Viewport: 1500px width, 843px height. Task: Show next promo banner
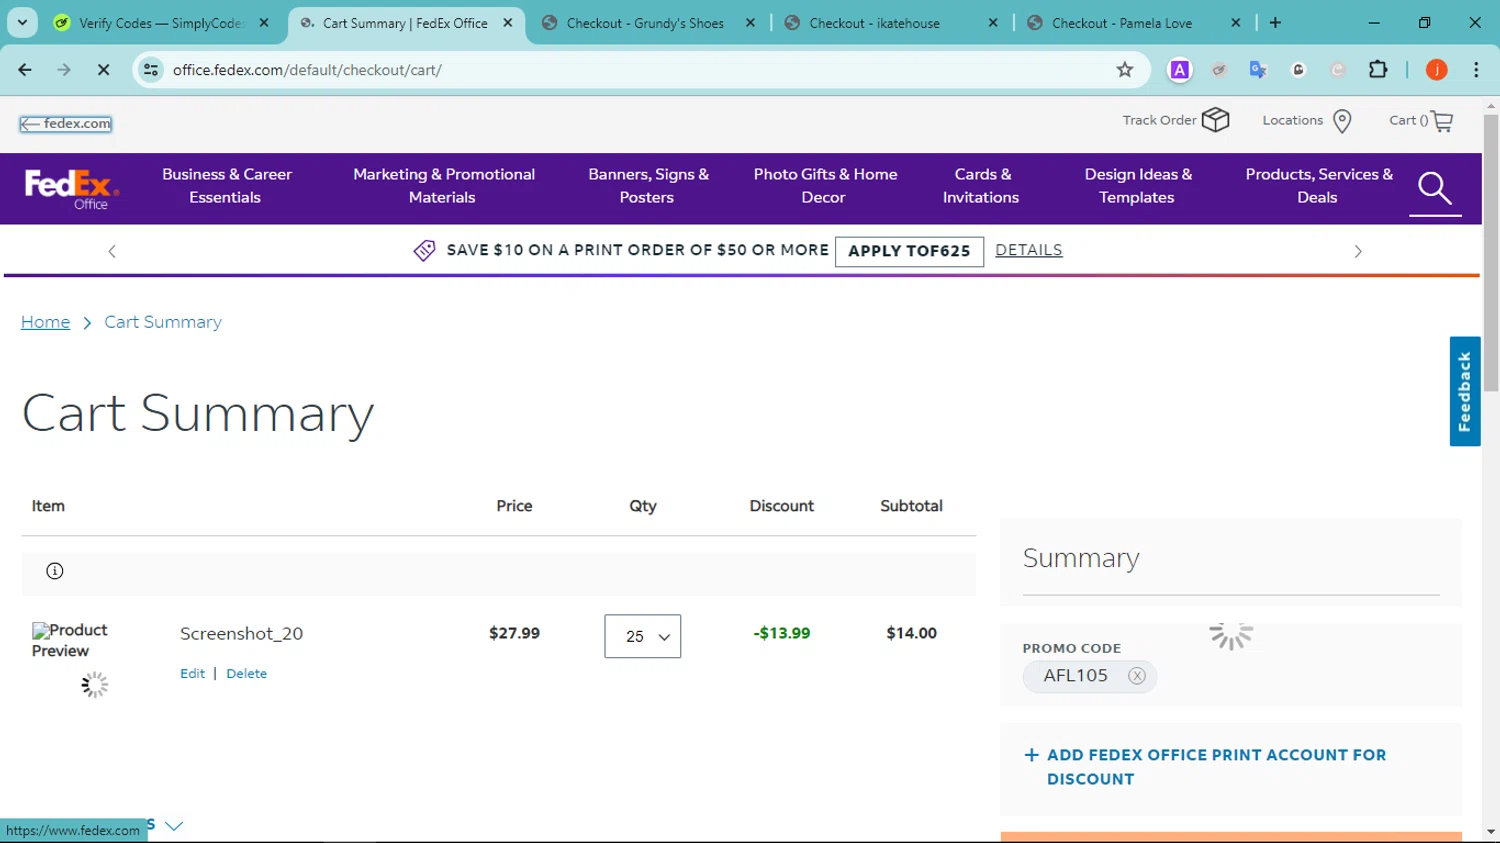tap(1358, 251)
